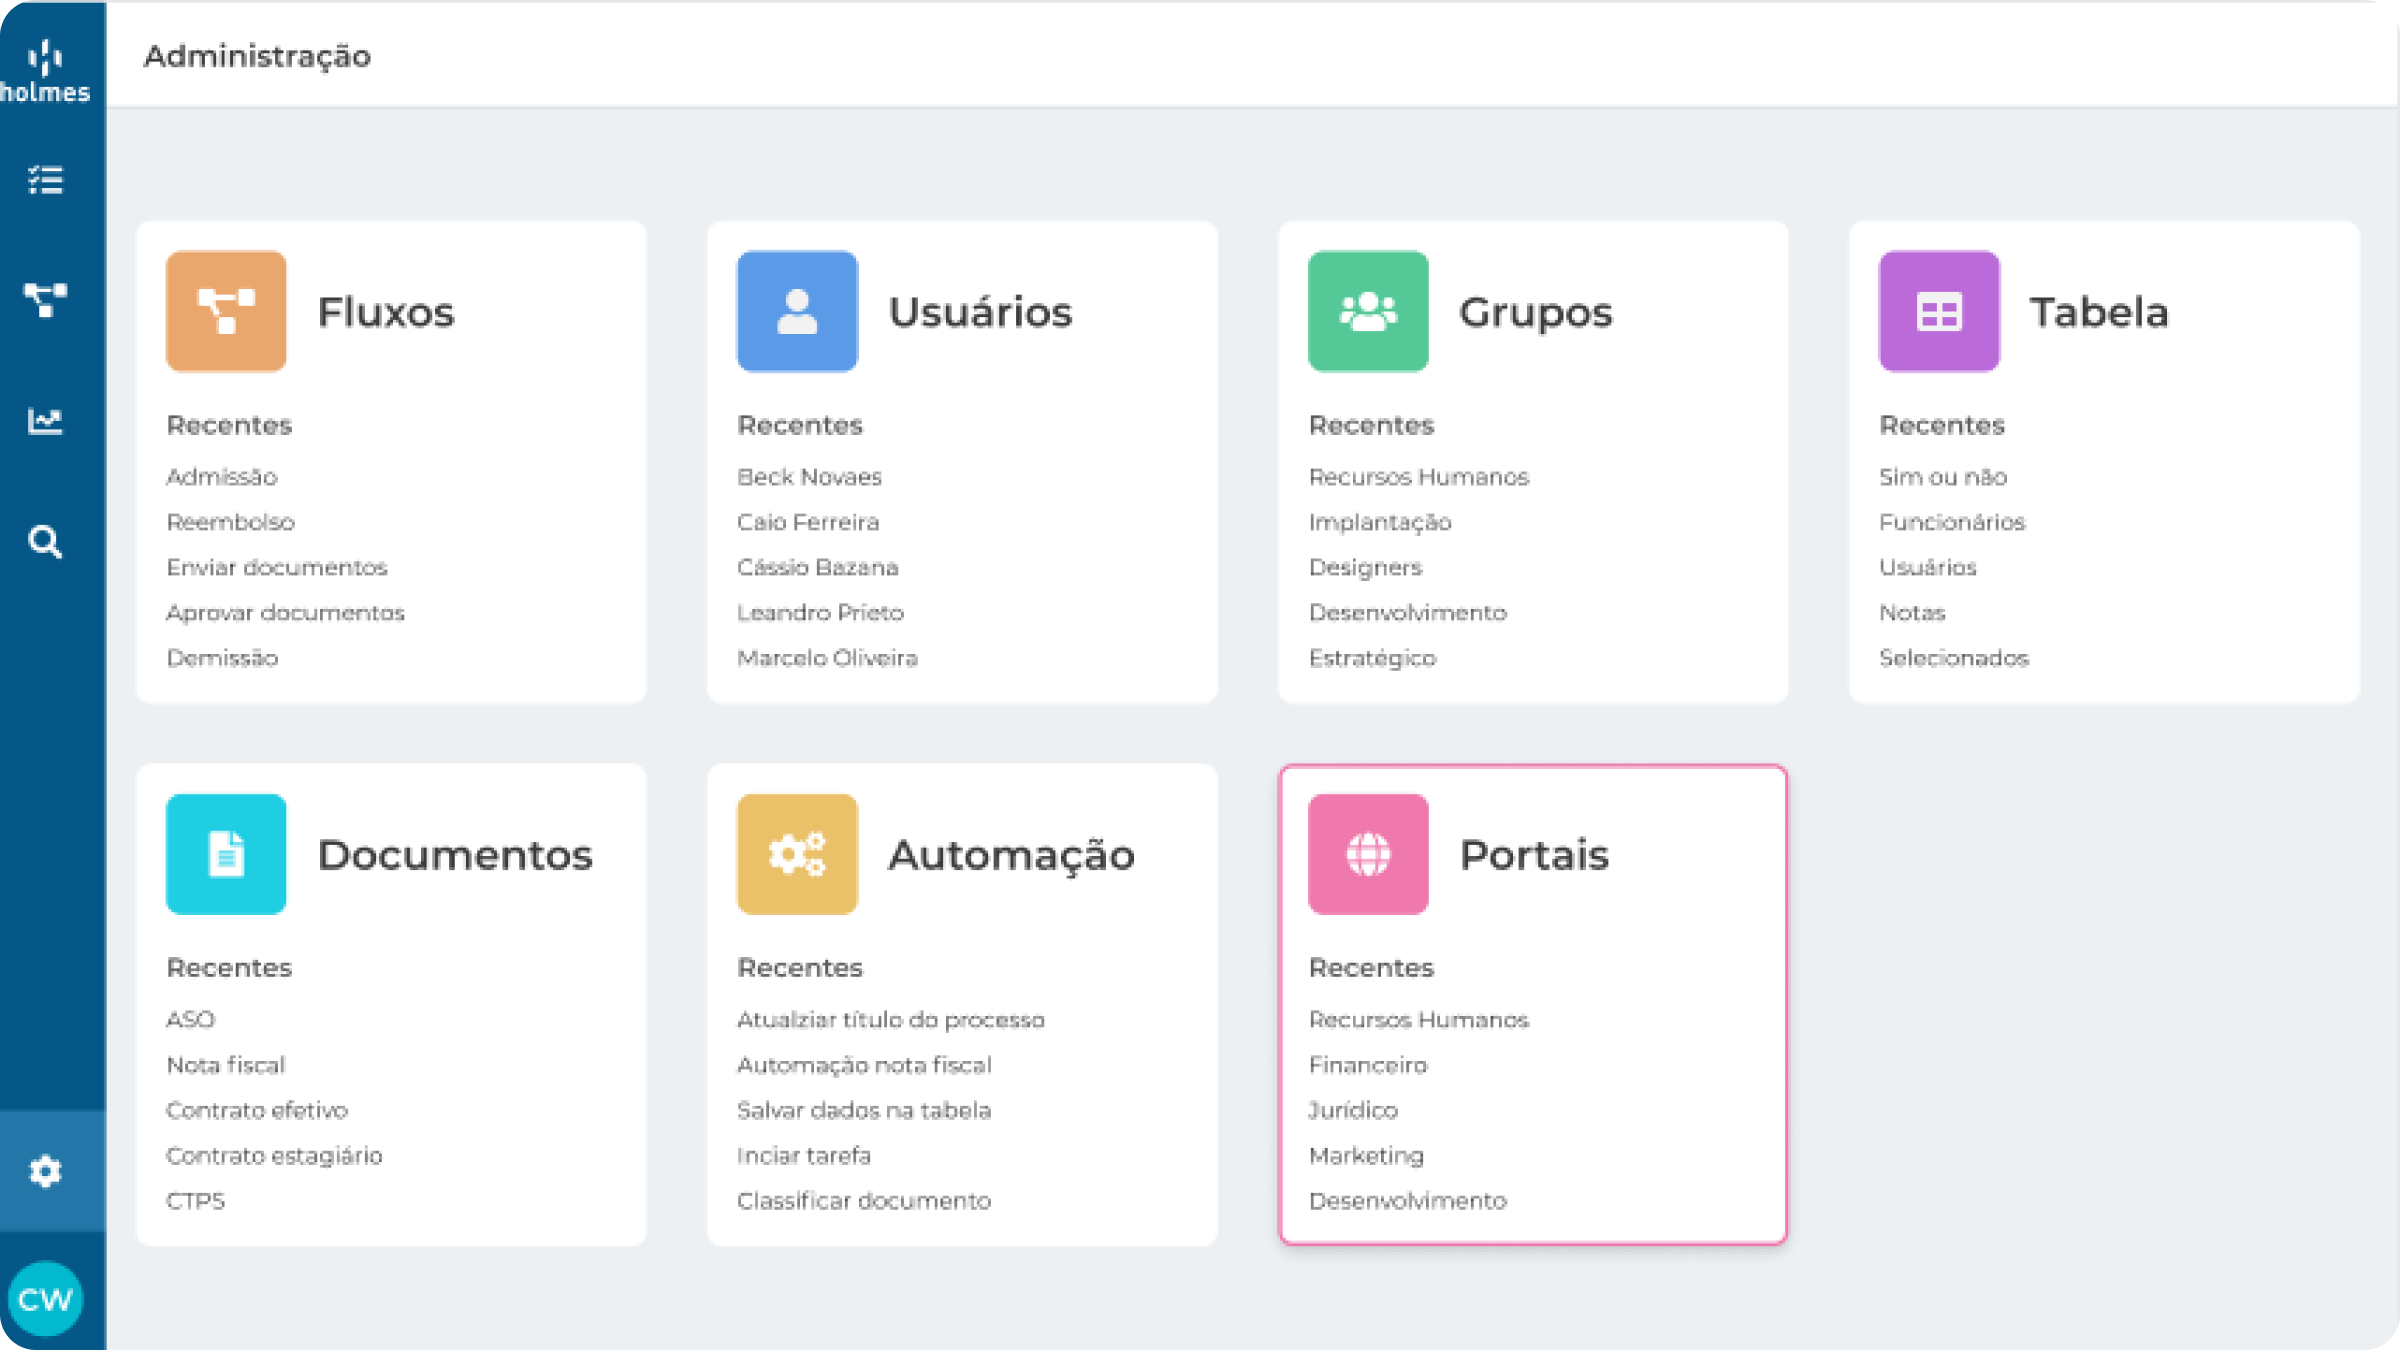Viewport: 2400px width, 1350px height.
Task: Click the cyan Documentos icon
Action: 226,854
